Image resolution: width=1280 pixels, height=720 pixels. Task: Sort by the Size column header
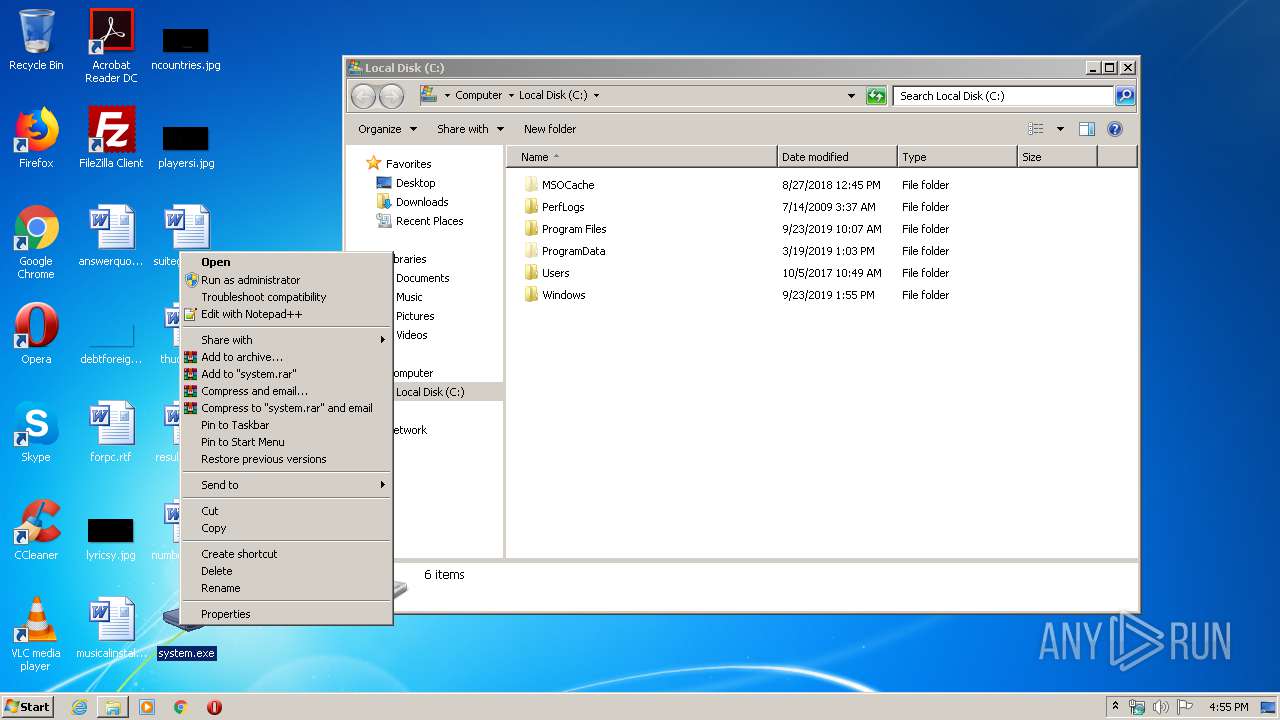point(1057,157)
